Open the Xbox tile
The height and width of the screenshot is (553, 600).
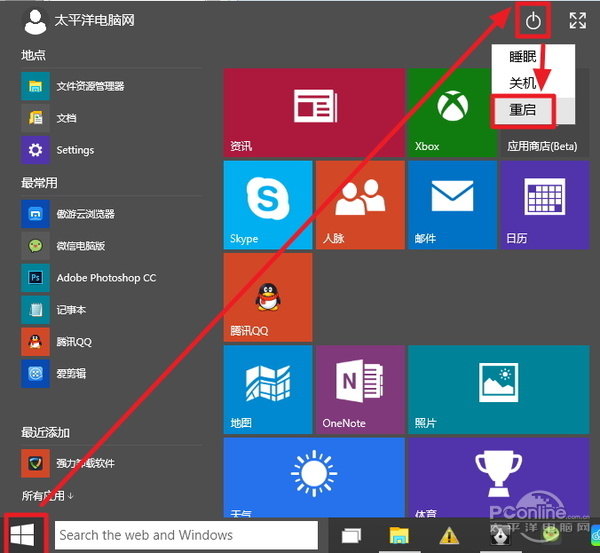(452, 113)
